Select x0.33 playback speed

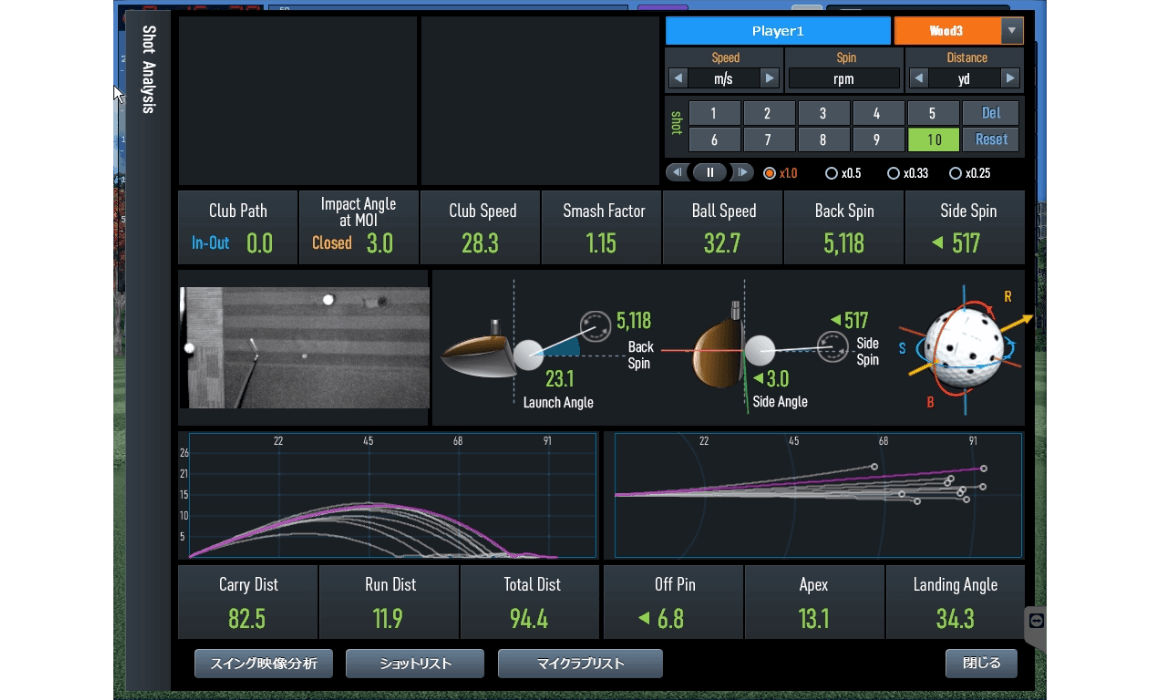click(x=893, y=173)
